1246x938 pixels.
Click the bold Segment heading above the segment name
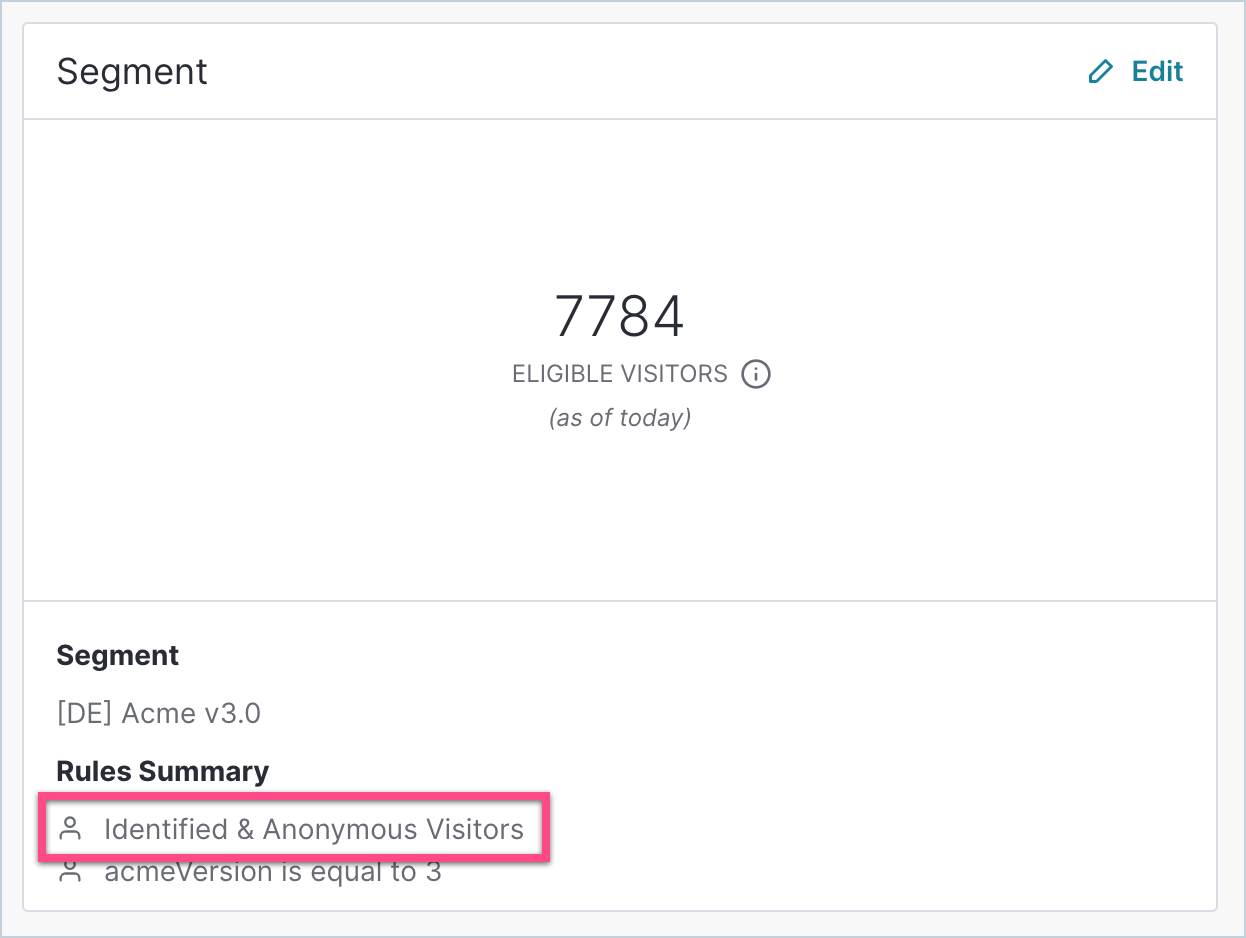click(117, 656)
